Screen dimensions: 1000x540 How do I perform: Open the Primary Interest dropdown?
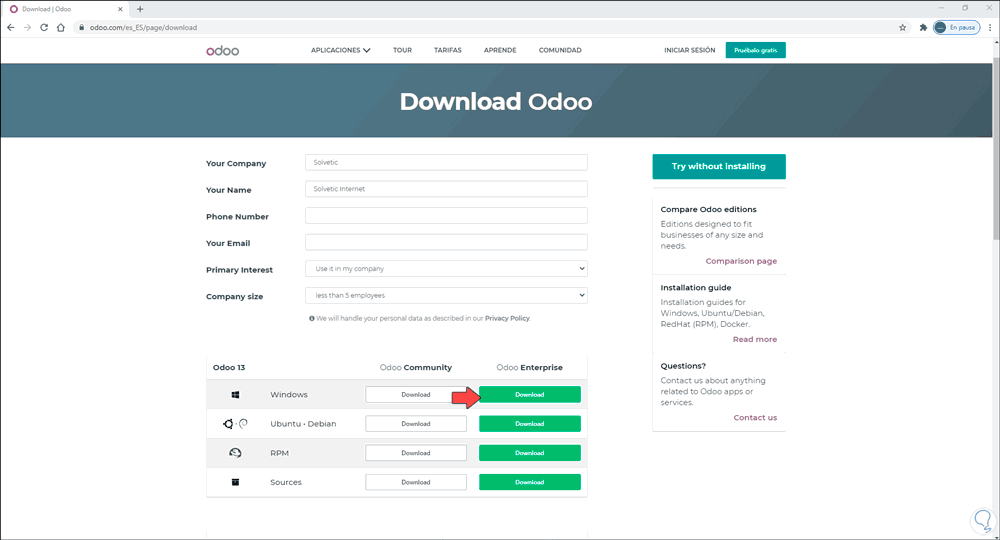[x=446, y=268]
